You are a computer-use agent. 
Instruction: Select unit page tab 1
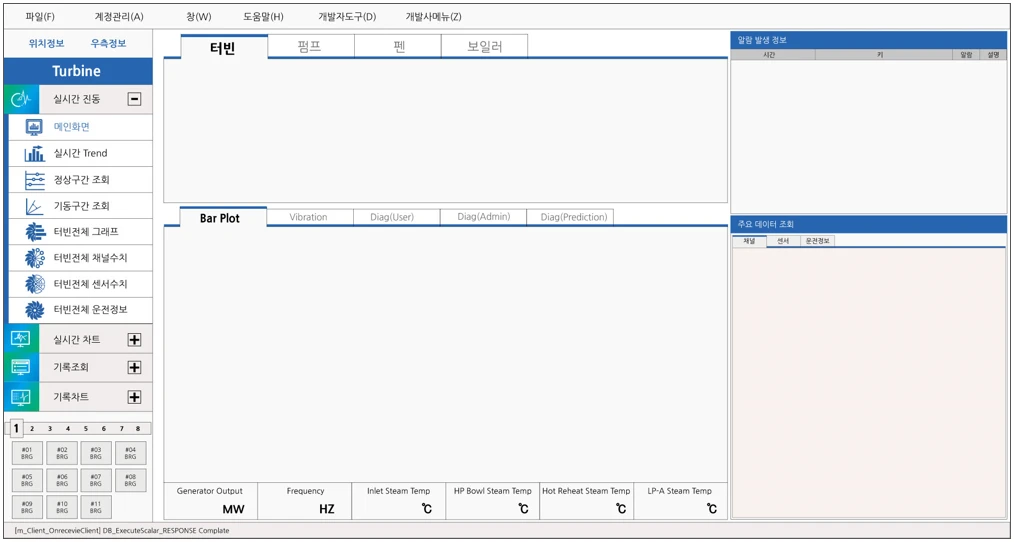16,428
